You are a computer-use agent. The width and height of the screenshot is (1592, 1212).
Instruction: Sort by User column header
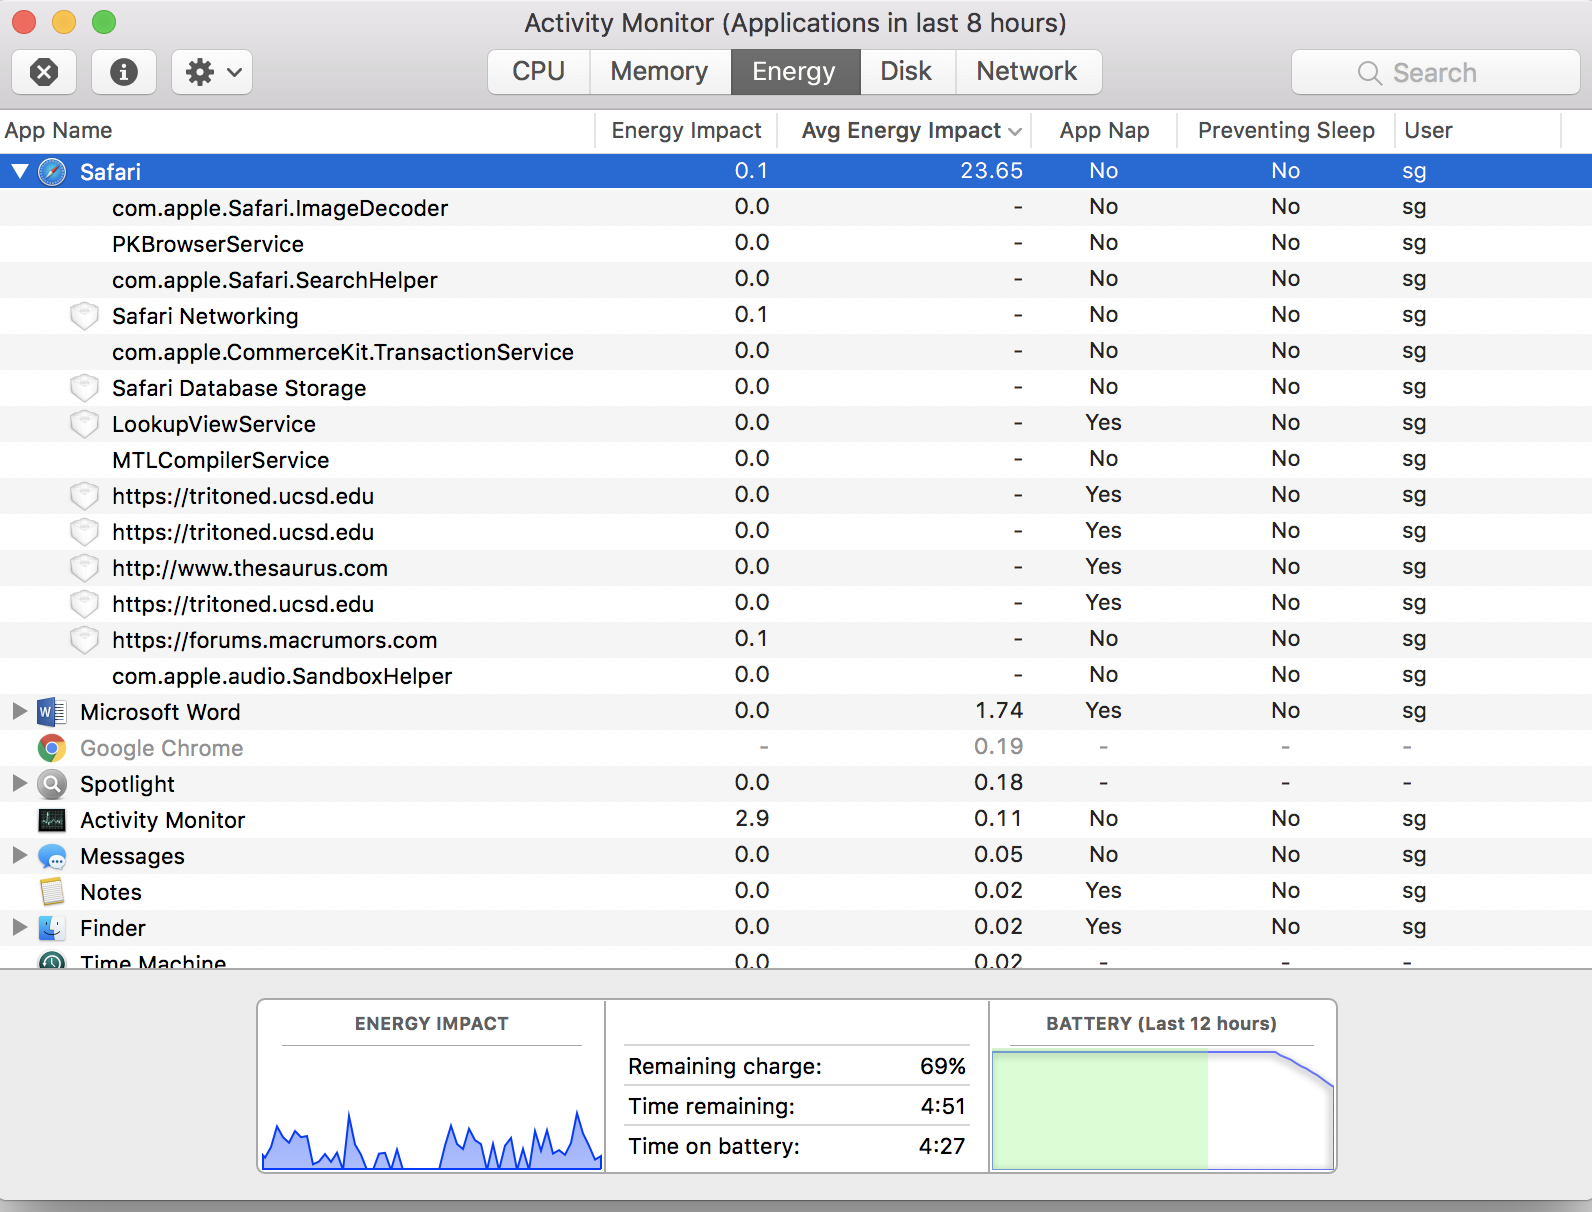[1428, 131]
